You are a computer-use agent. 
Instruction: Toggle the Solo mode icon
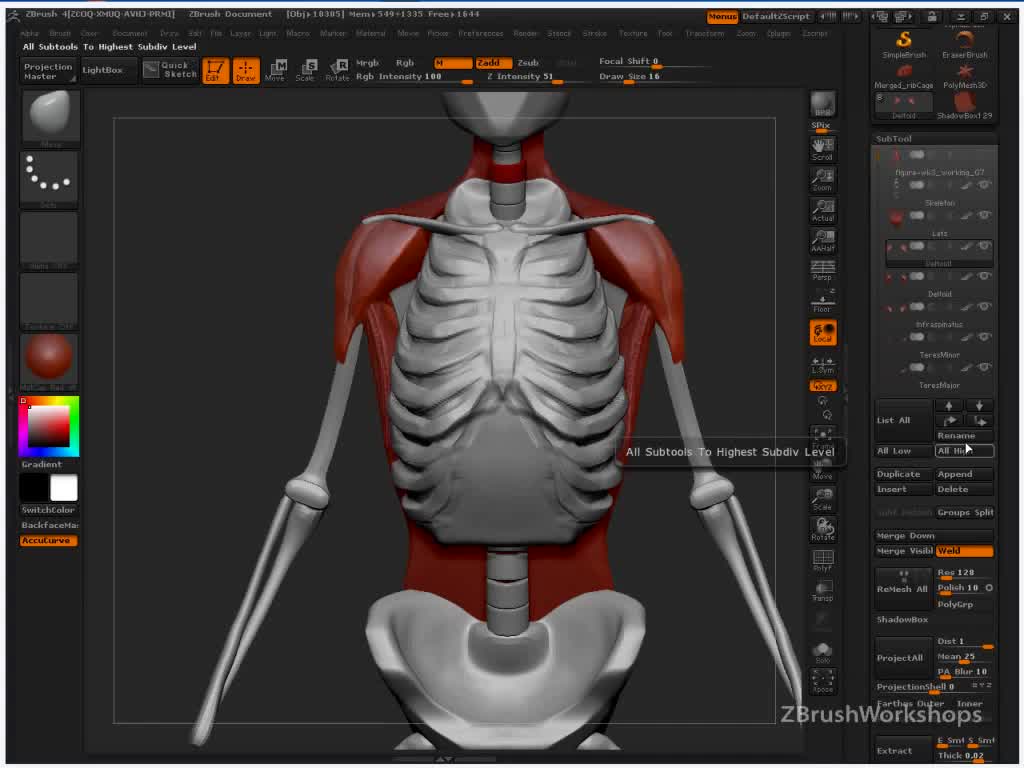coord(822,652)
